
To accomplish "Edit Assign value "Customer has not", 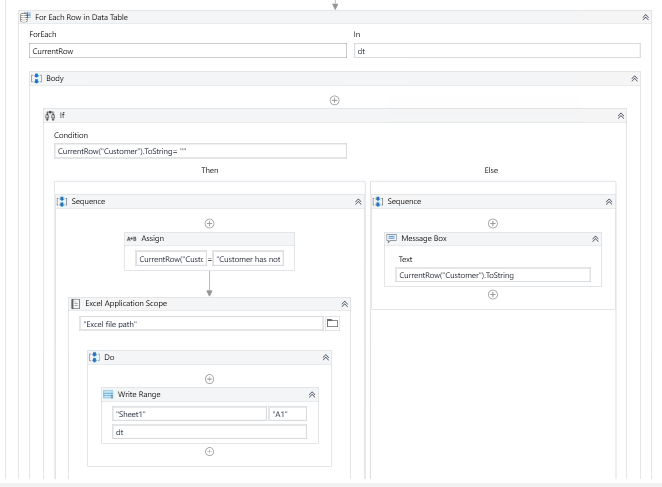I will [x=248, y=259].
